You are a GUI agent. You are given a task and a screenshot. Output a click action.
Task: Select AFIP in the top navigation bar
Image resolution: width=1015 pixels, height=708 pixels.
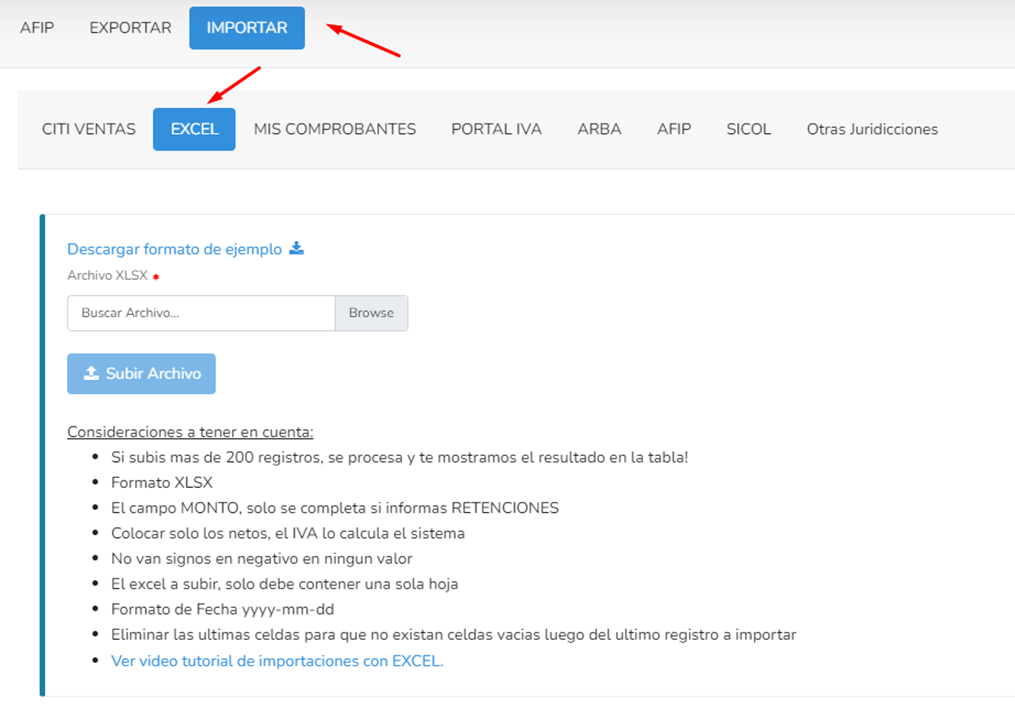click(x=37, y=28)
